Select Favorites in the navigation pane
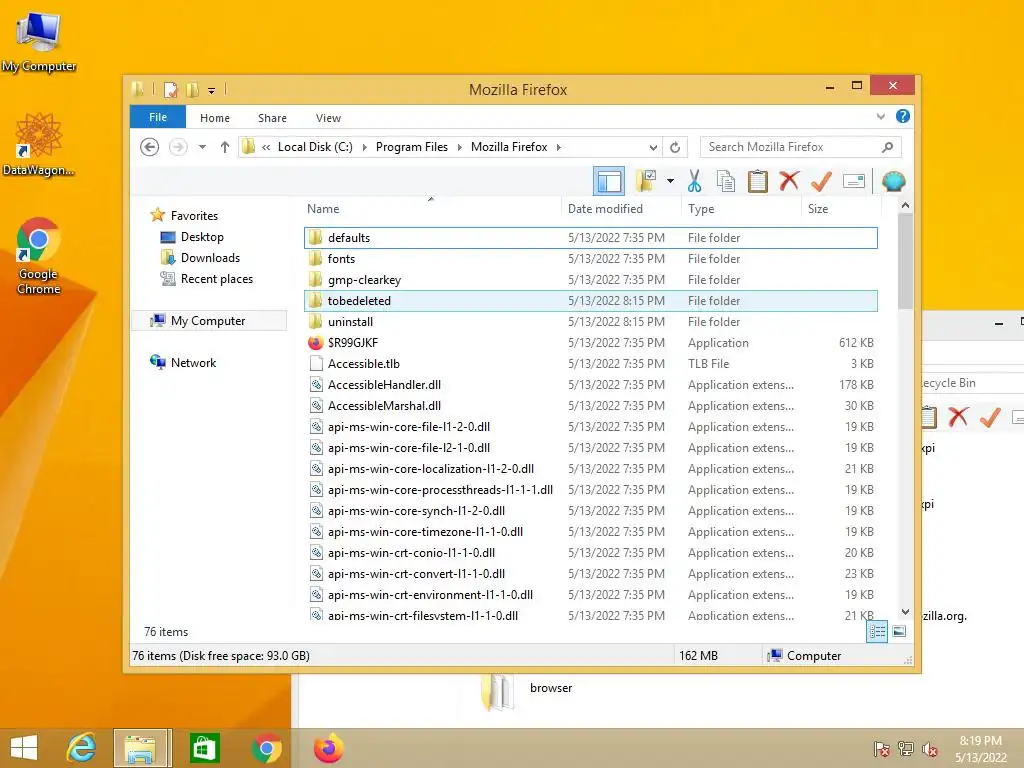This screenshot has height=768, width=1024. tap(194, 216)
